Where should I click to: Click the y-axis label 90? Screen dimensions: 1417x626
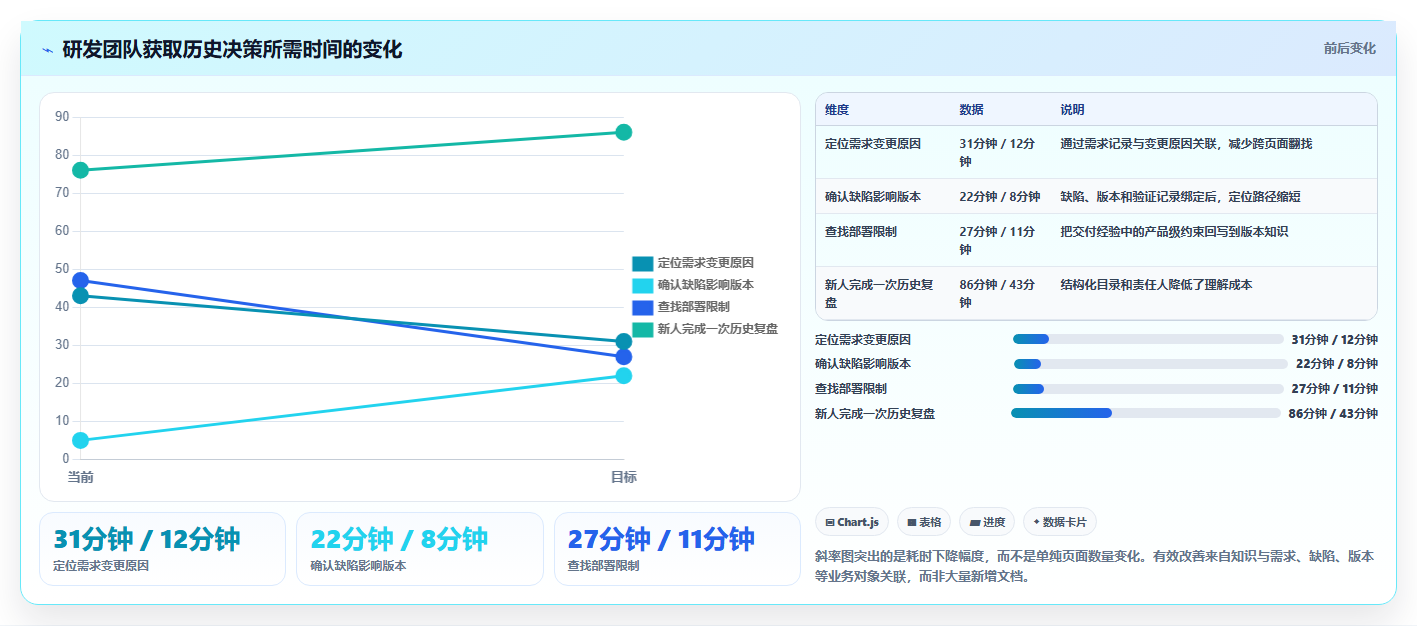tap(62, 117)
